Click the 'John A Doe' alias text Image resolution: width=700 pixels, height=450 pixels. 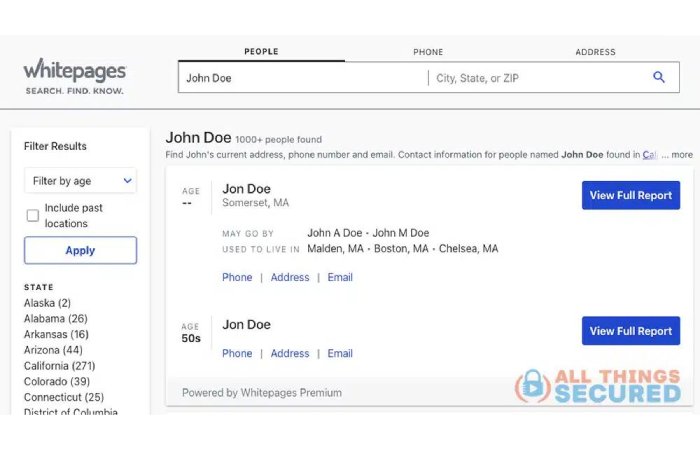[x=334, y=233]
